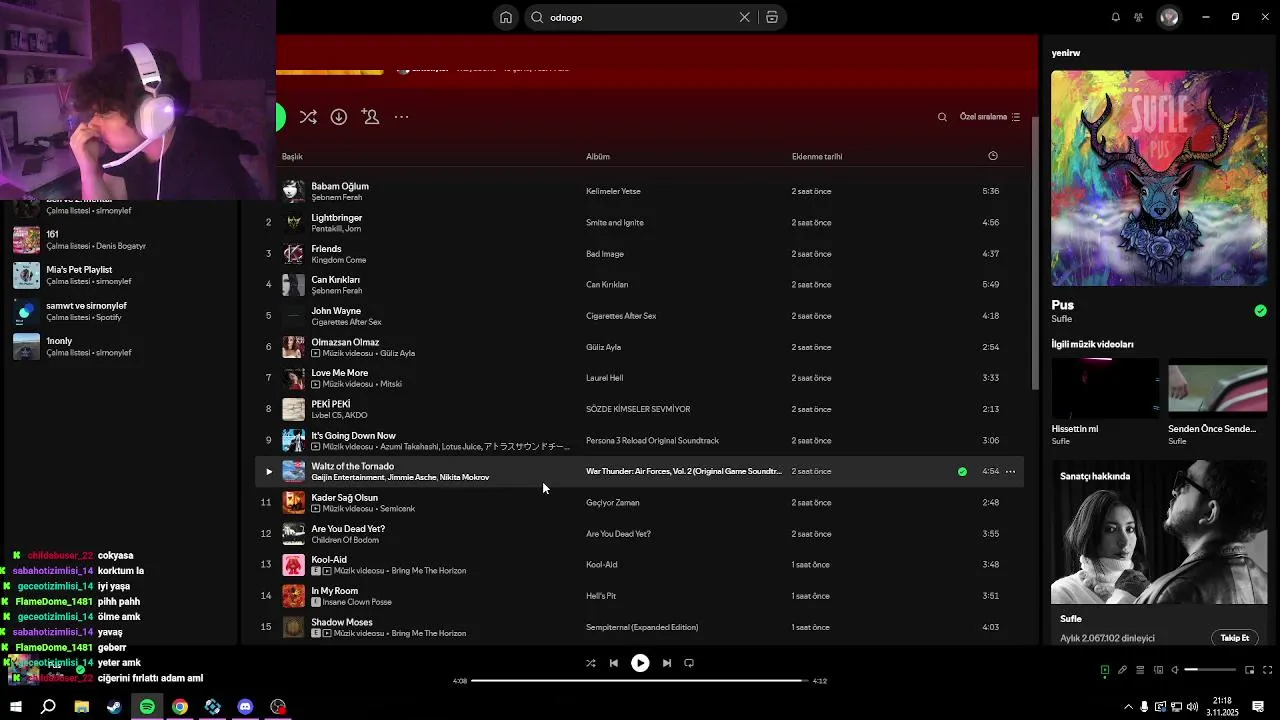Viewport: 1280px width, 720px height.
Task: Seek on the song progress bar
Action: [x=639, y=681]
